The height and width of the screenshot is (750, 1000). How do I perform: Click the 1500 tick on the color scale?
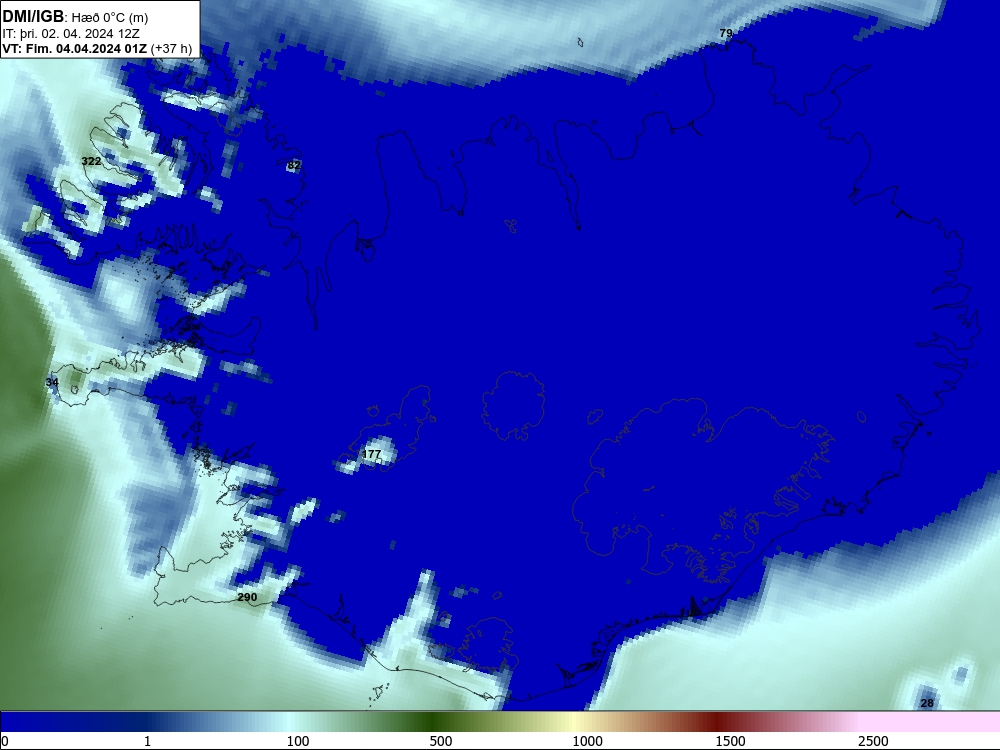click(x=730, y=741)
